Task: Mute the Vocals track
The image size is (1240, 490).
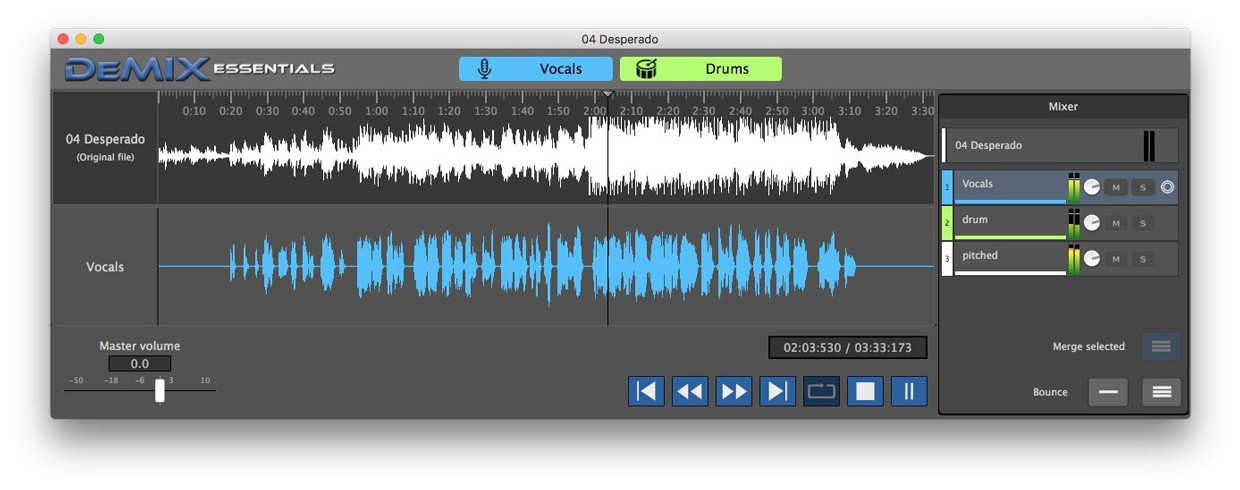Action: pyautogui.click(x=1116, y=187)
